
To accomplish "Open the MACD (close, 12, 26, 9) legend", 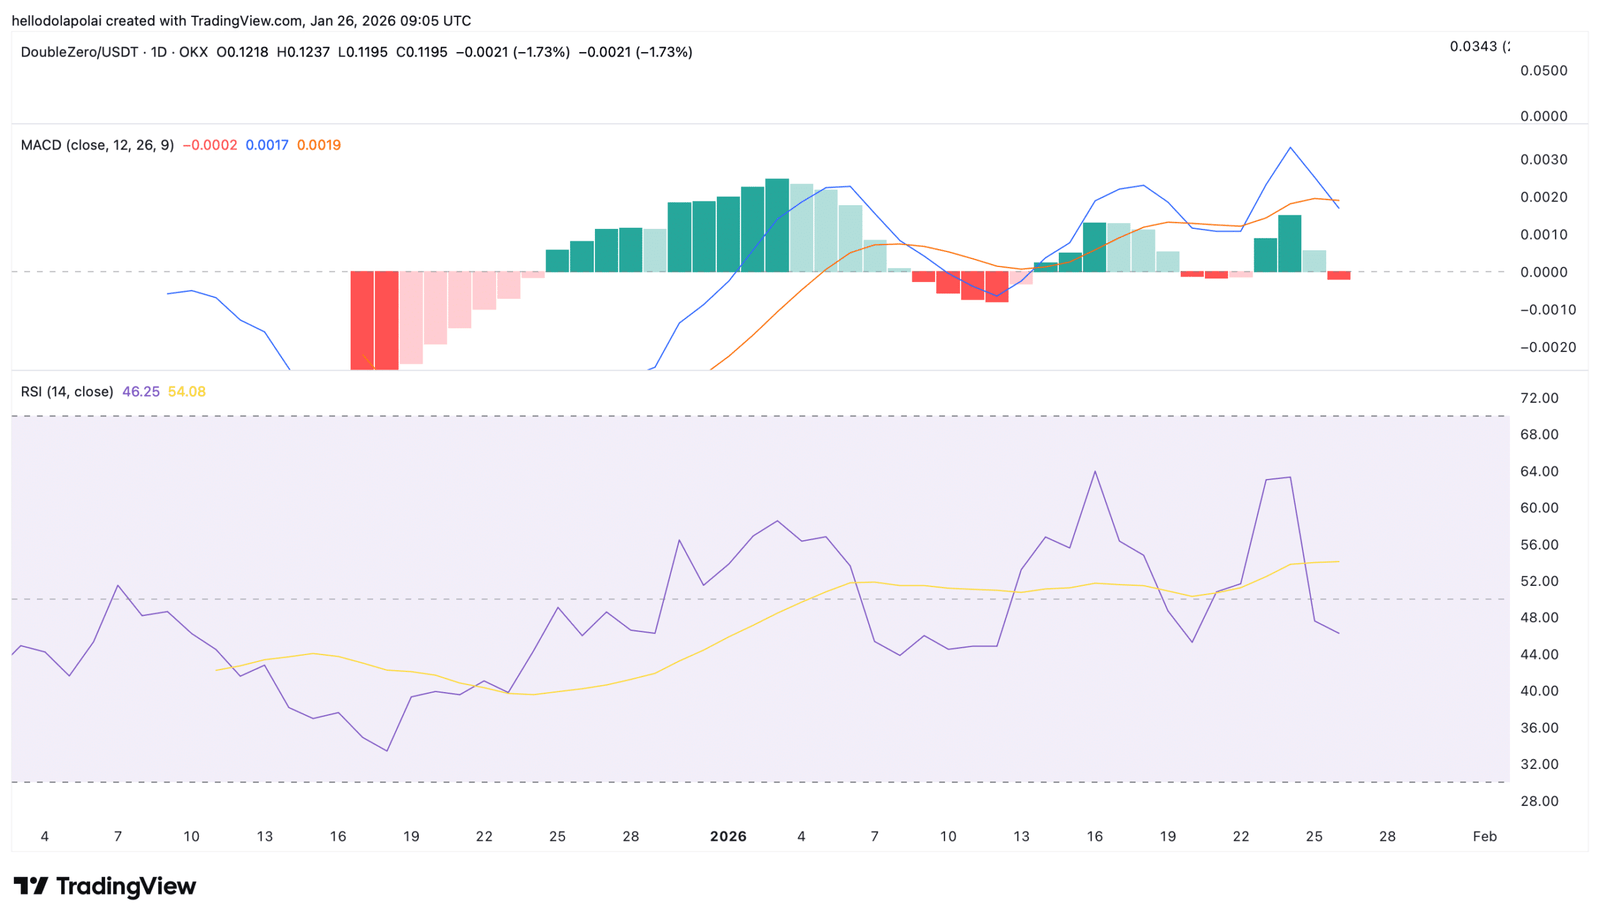I will coord(97,145).
